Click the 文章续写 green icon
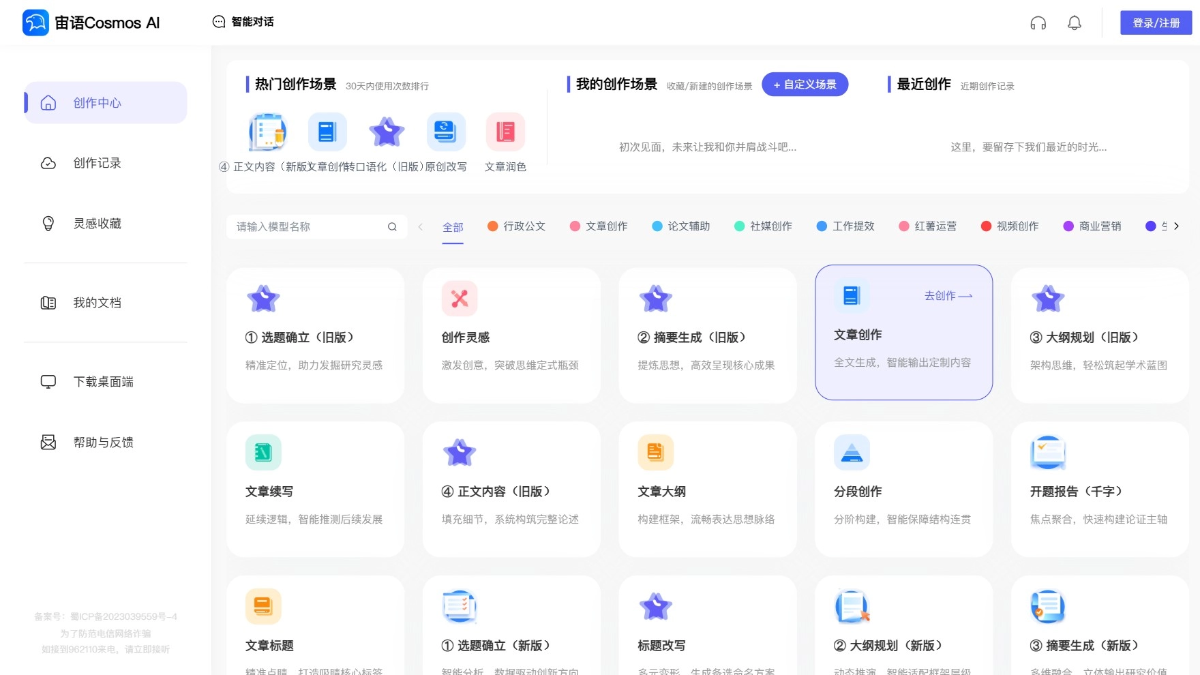 click(x=264, y=452)
